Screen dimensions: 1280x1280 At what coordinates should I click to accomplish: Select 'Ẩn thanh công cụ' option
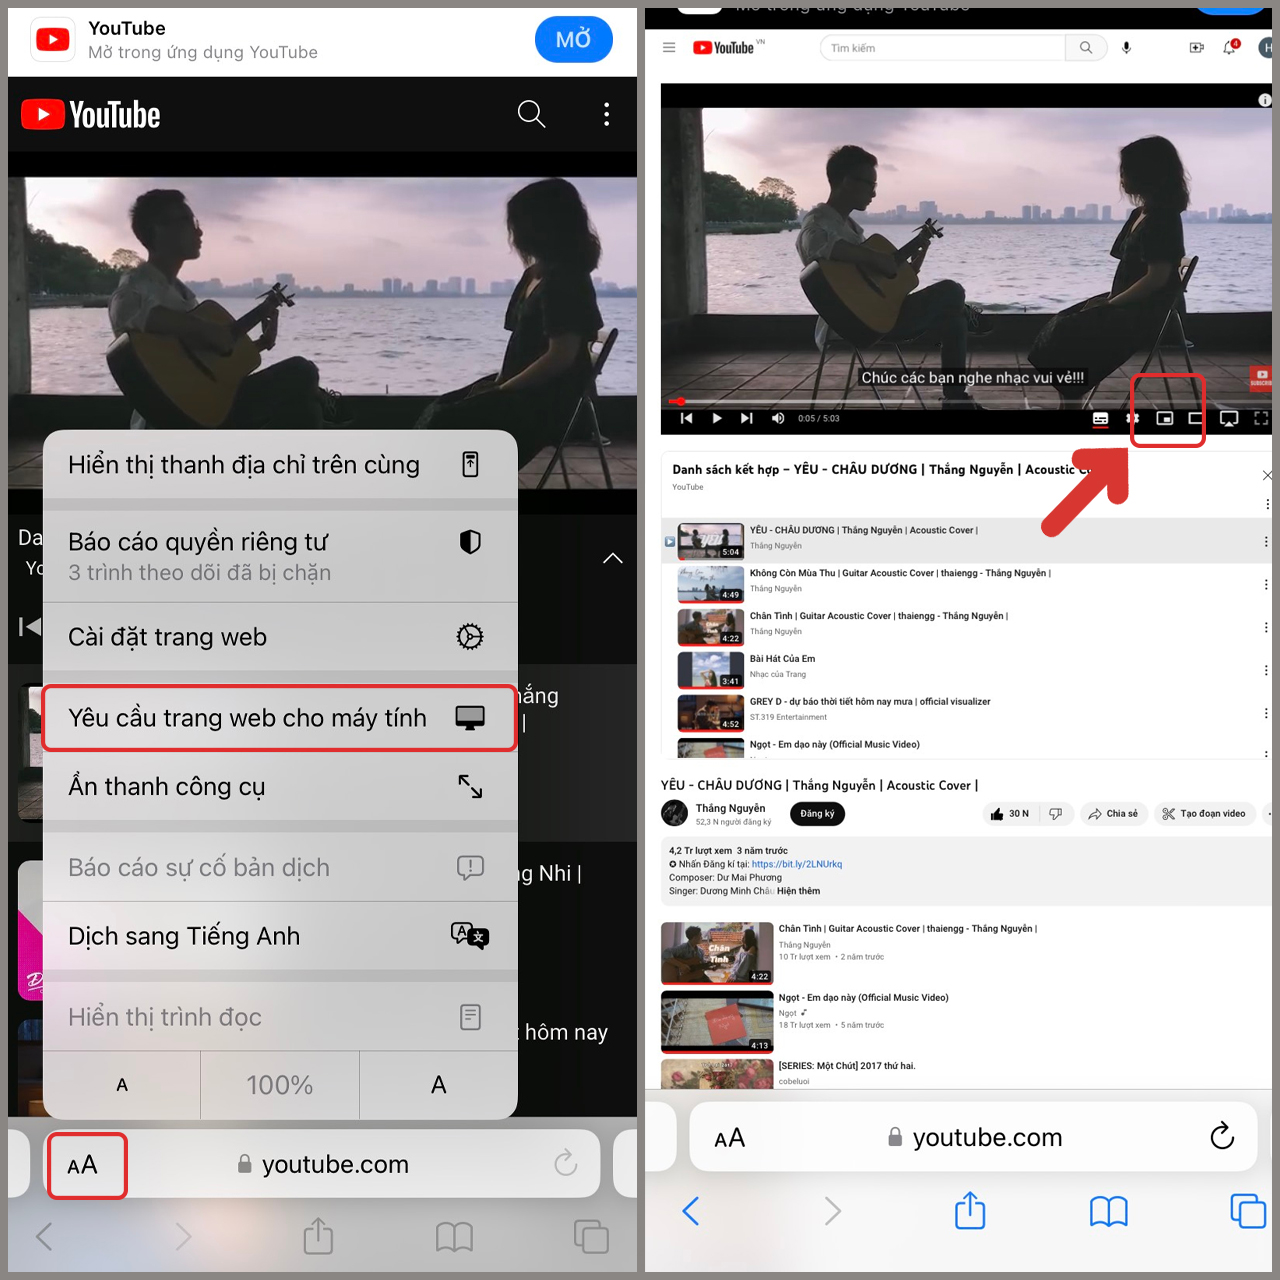coord(280,787)
